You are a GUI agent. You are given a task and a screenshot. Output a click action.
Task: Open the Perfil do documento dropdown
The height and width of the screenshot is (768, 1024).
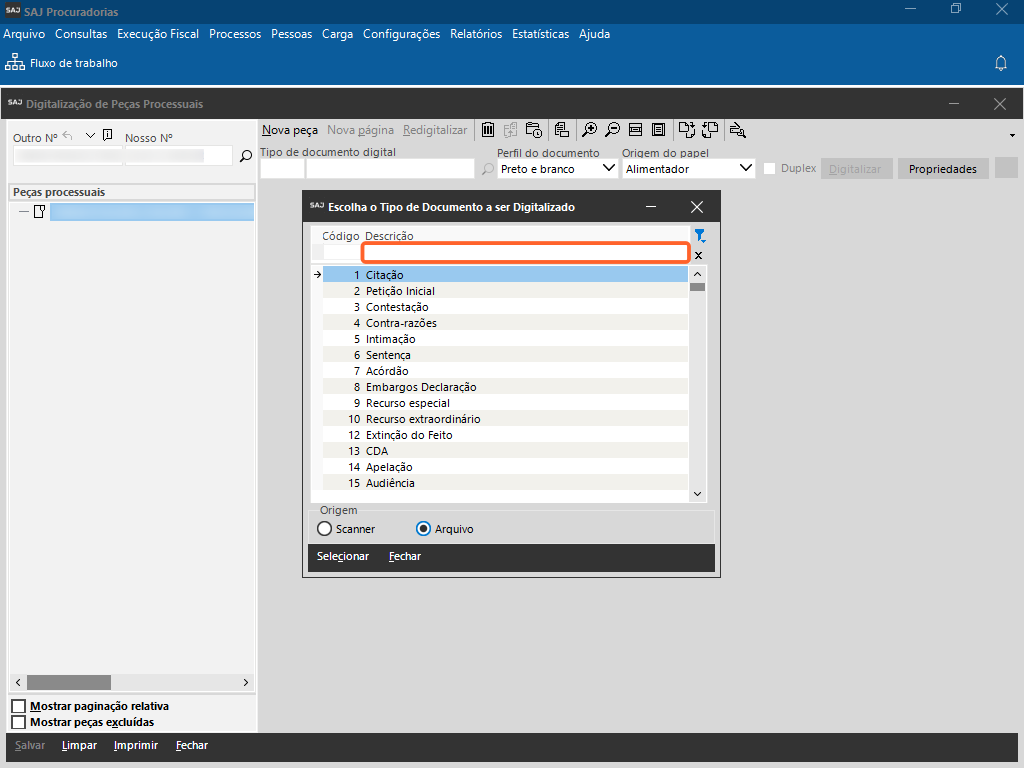tap(610, 169)
